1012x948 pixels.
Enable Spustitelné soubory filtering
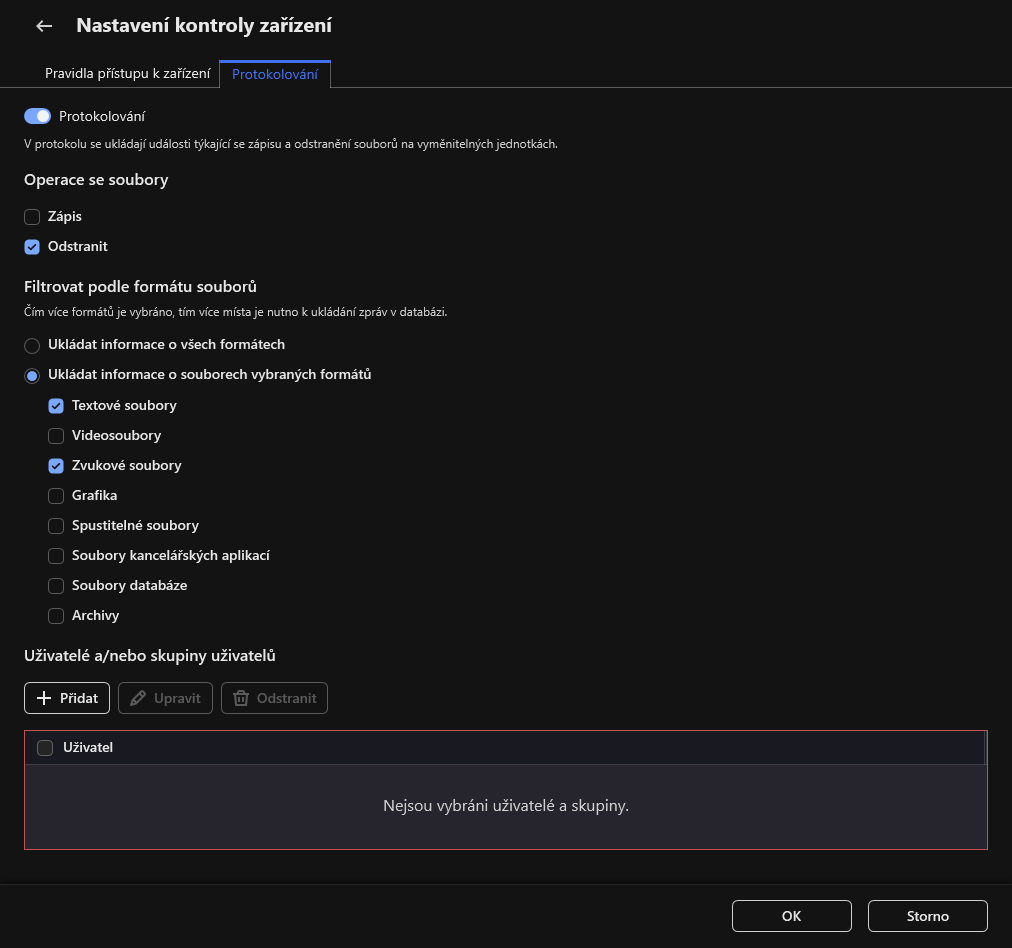click(x=56, y=525)
